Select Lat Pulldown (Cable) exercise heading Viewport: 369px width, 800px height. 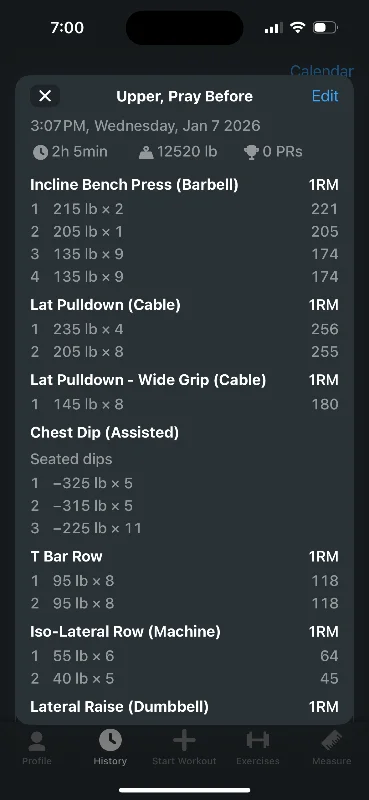tap(105, 305)
